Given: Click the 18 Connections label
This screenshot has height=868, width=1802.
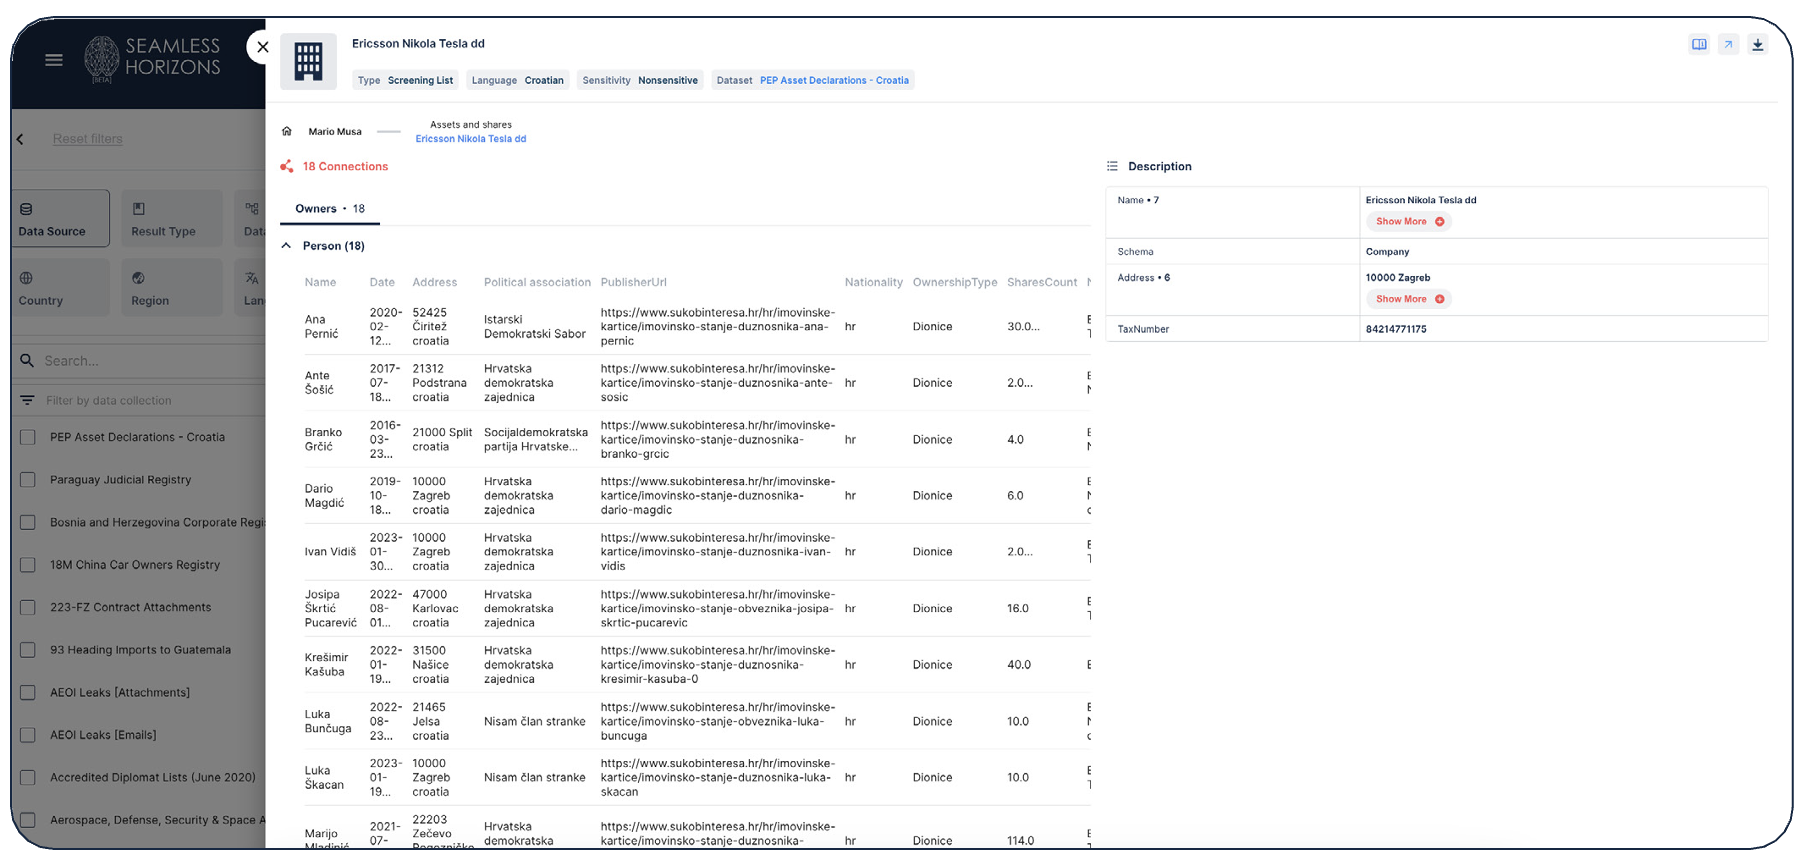Looking at the screenshot, I should [x=345, y=167].
